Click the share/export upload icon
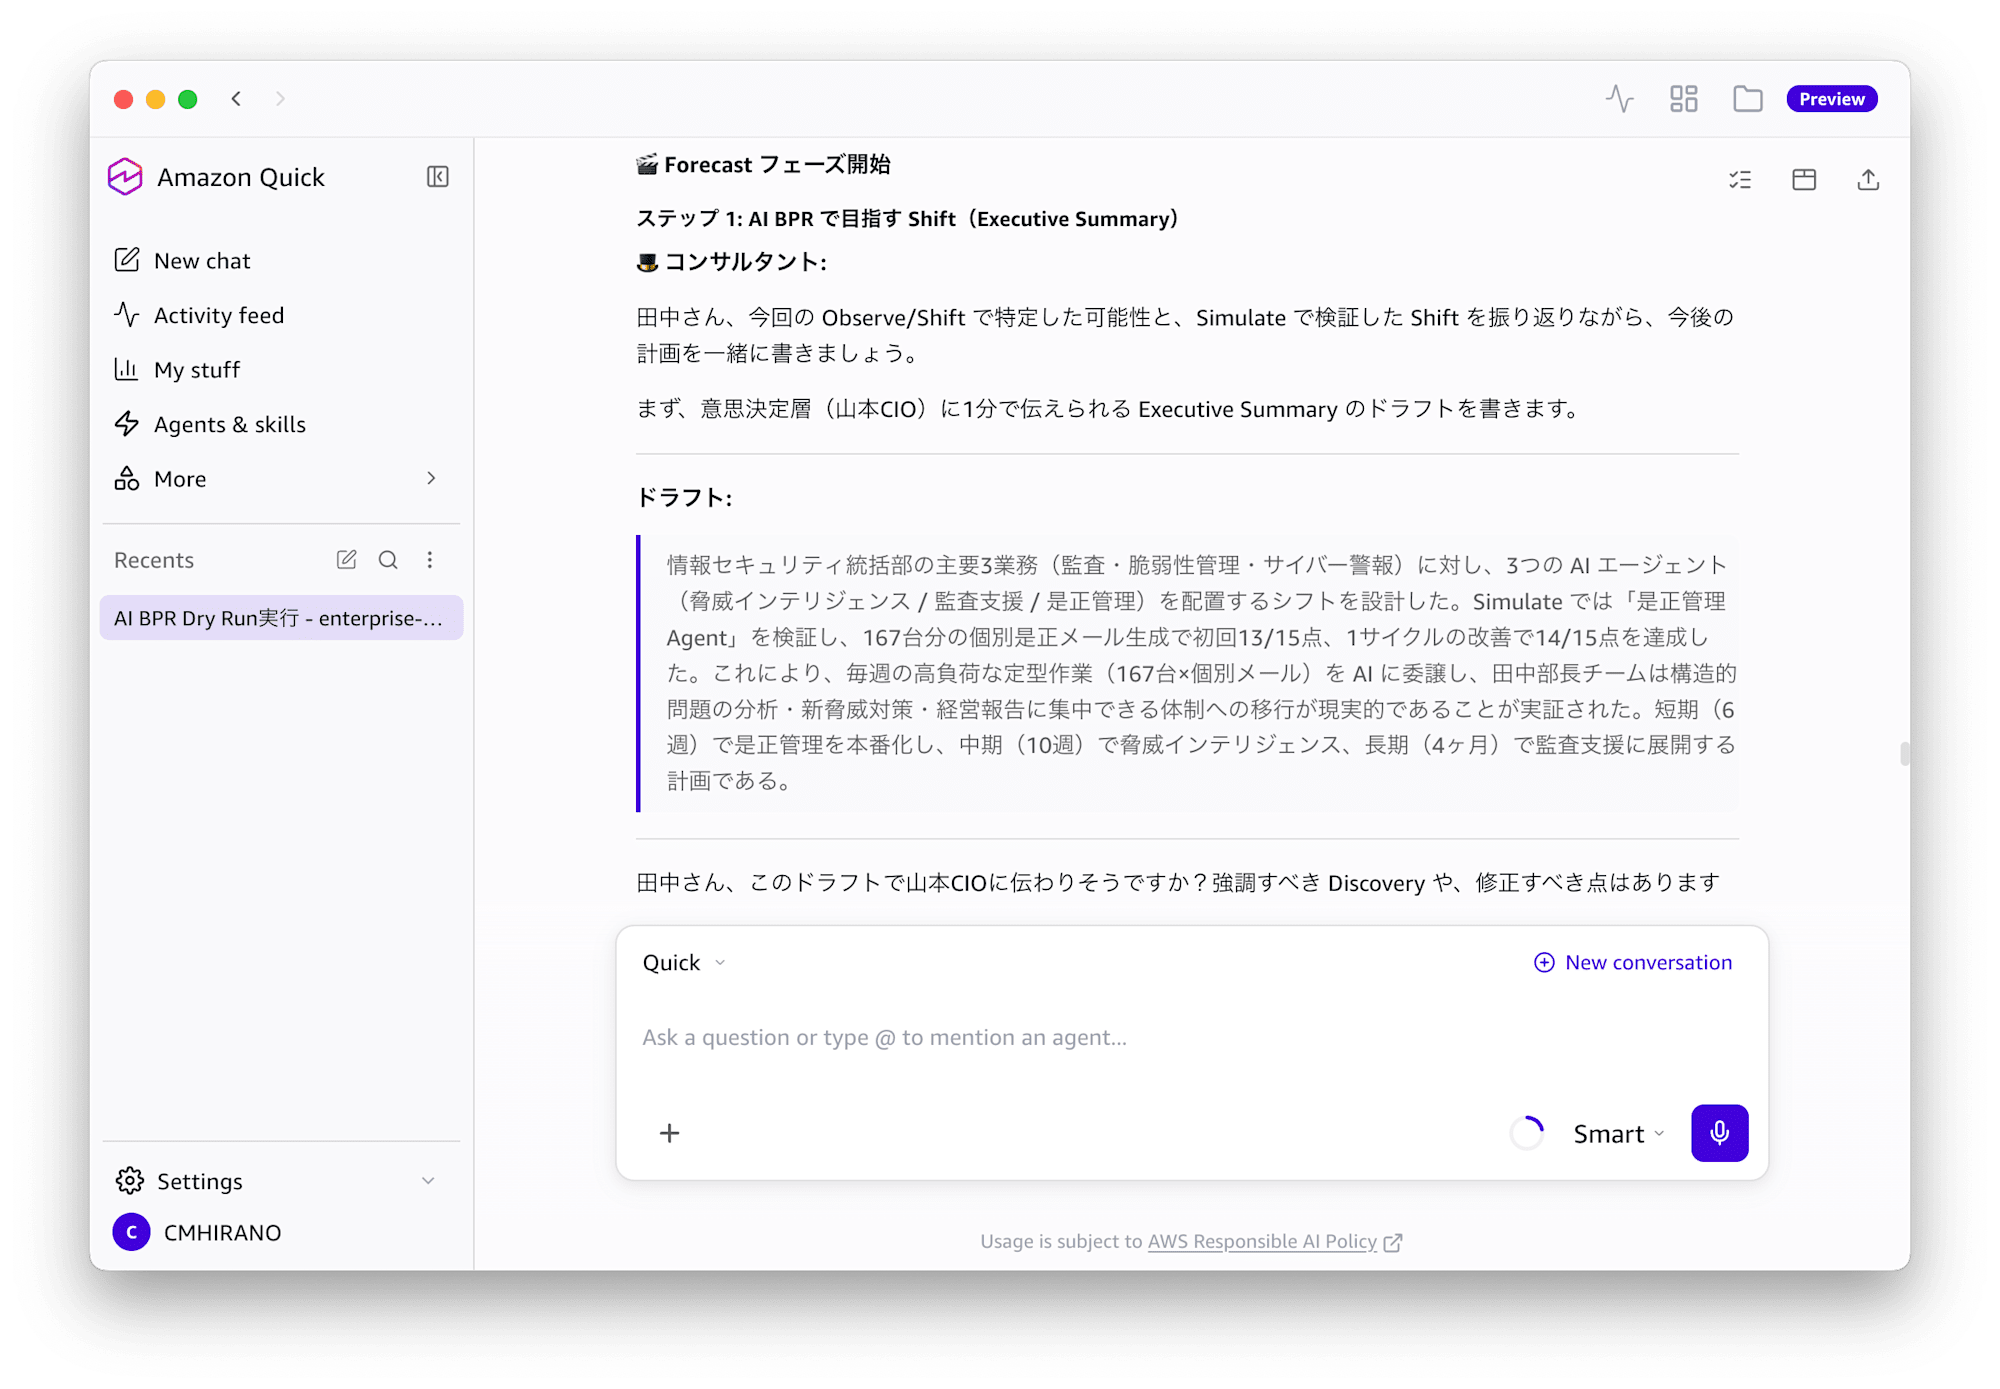The image size is (2000, 1389). (1868, 180)
